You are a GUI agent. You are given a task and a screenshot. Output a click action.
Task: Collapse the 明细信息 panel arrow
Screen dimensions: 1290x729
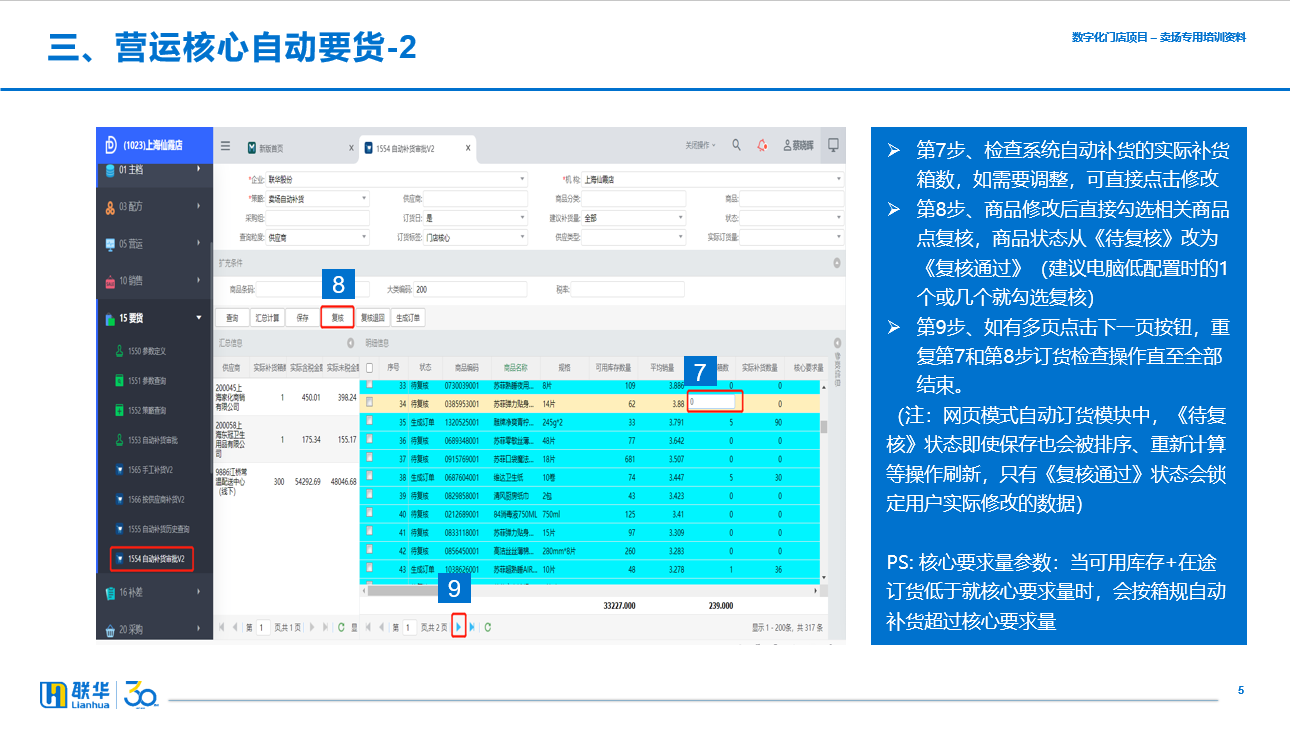(x=836, y=343)
